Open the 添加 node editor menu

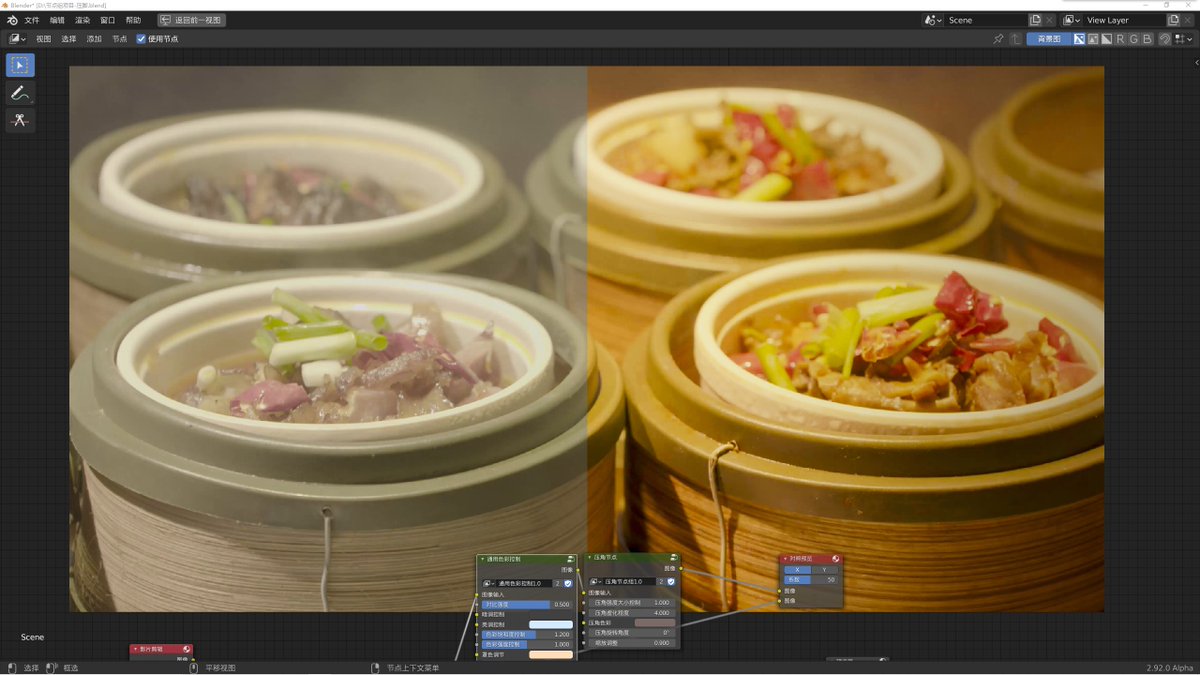pyautogui.click(x=94, y=39)
